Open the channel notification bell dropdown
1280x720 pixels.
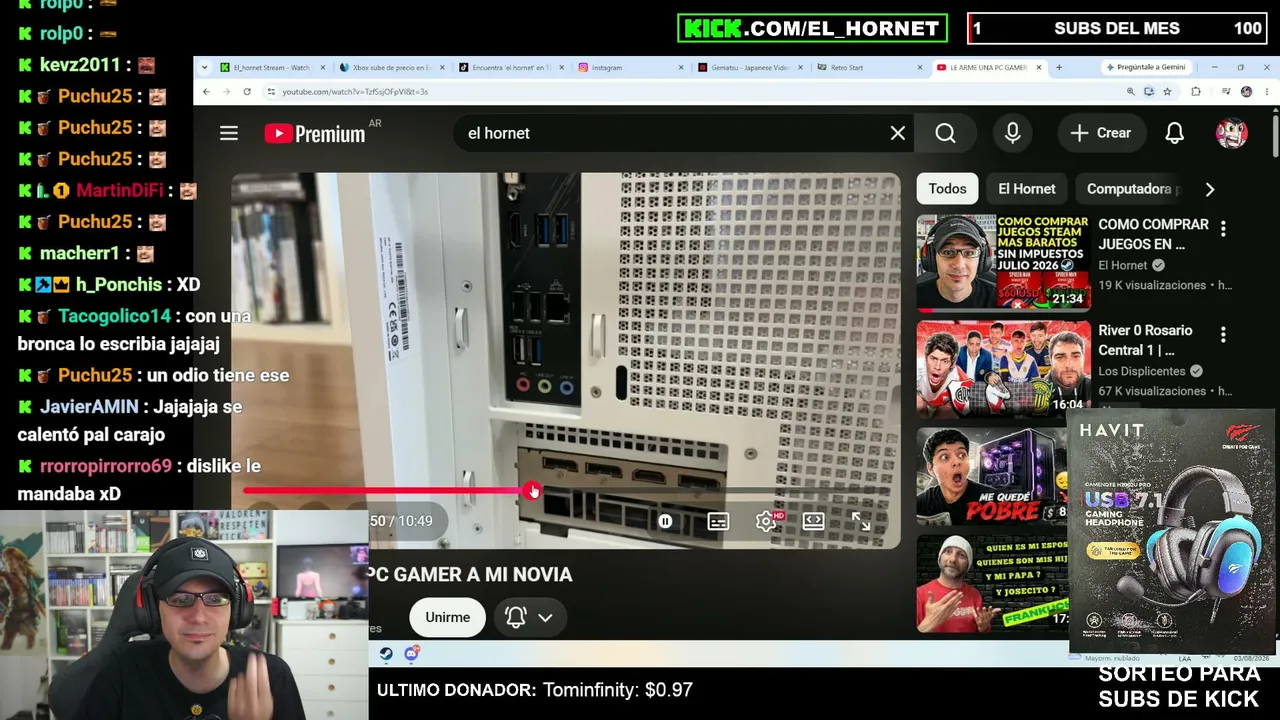click(530, 618)
